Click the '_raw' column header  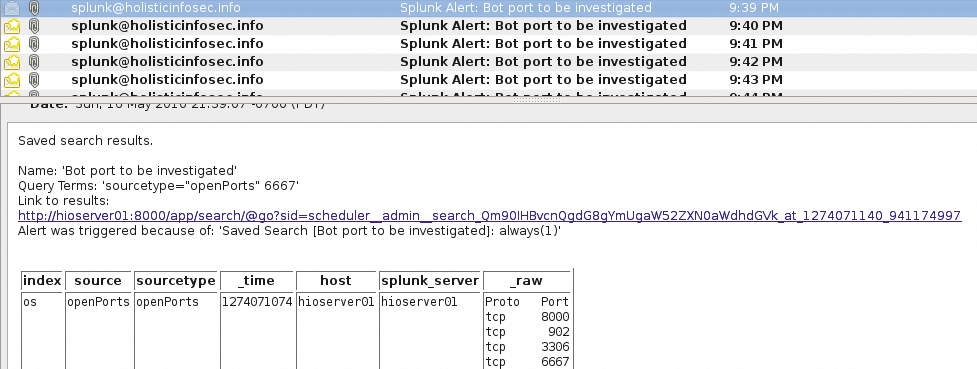click(527, 281)
